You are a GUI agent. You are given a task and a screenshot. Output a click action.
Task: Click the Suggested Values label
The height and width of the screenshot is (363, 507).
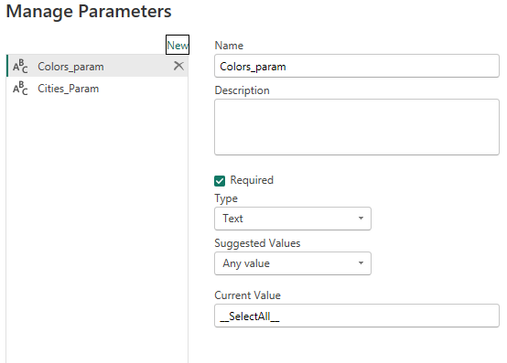[x=257, y=243]
